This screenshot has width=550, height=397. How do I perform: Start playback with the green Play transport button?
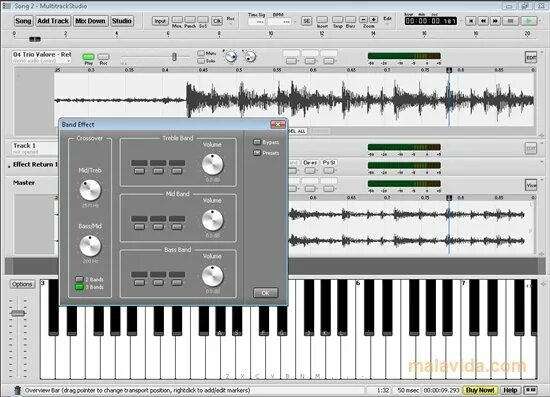tap(529, 21)
